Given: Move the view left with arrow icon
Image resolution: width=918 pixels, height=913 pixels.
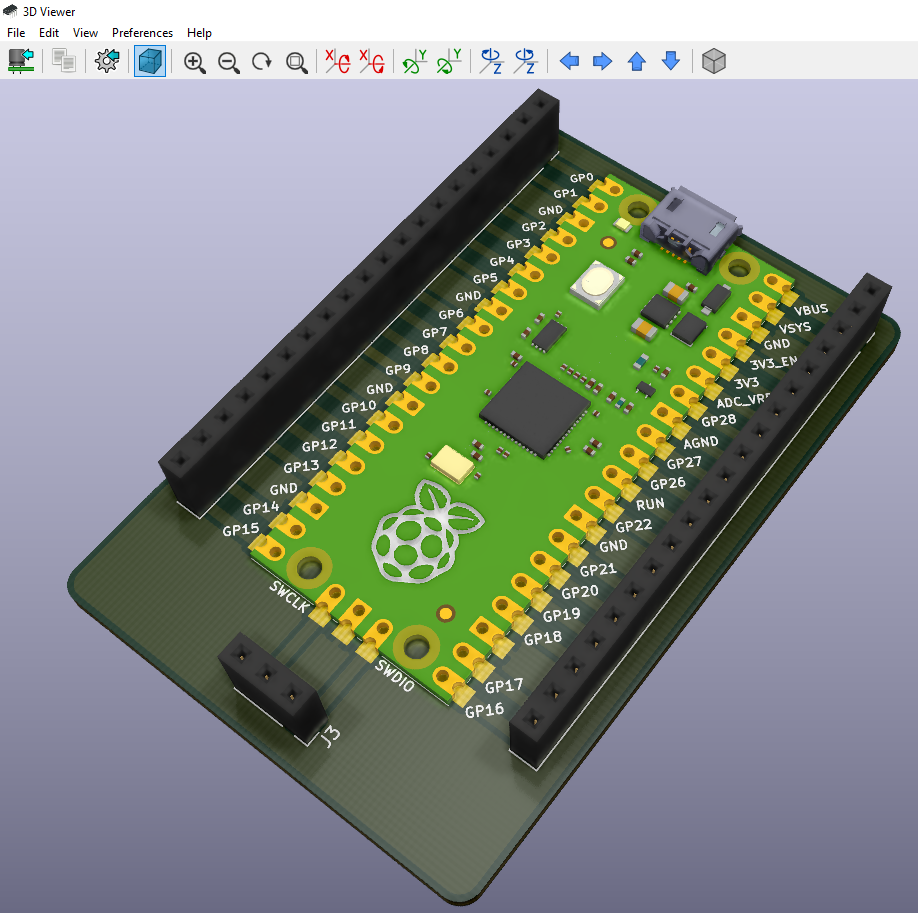Looking at the screenshot, I should (x=569, y=61).
